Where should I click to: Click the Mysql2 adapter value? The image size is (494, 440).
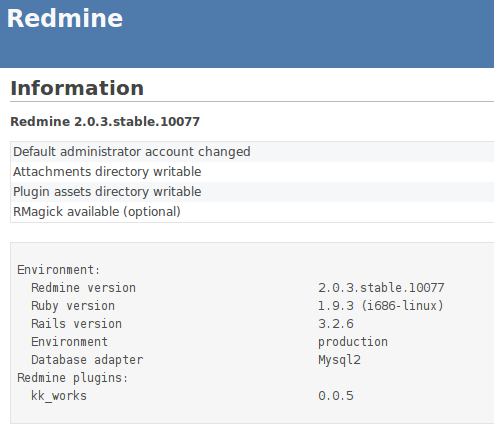click(x=339, y=360)
